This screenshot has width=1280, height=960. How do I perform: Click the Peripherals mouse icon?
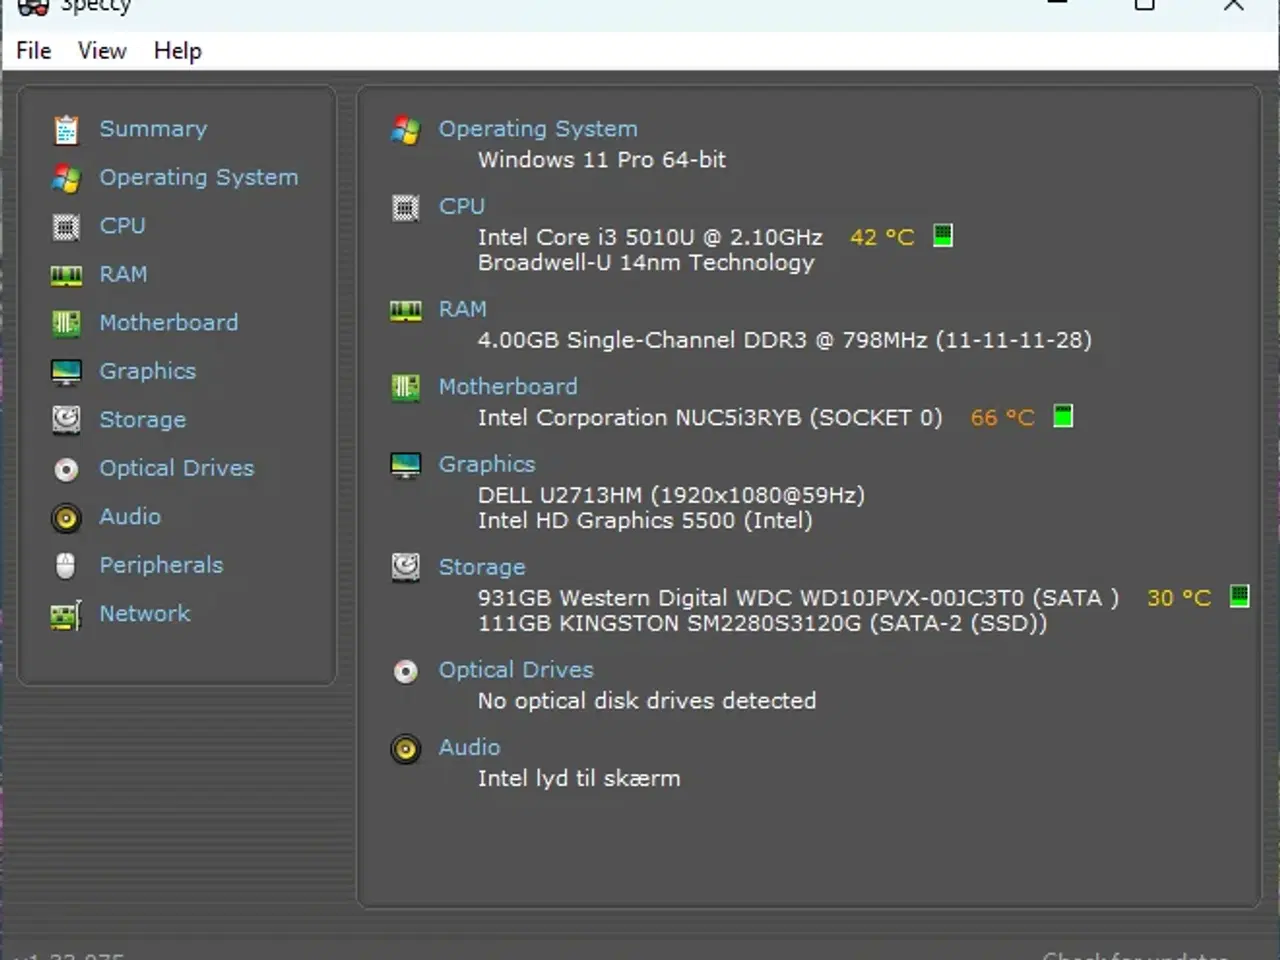click(x=66, y=565)
